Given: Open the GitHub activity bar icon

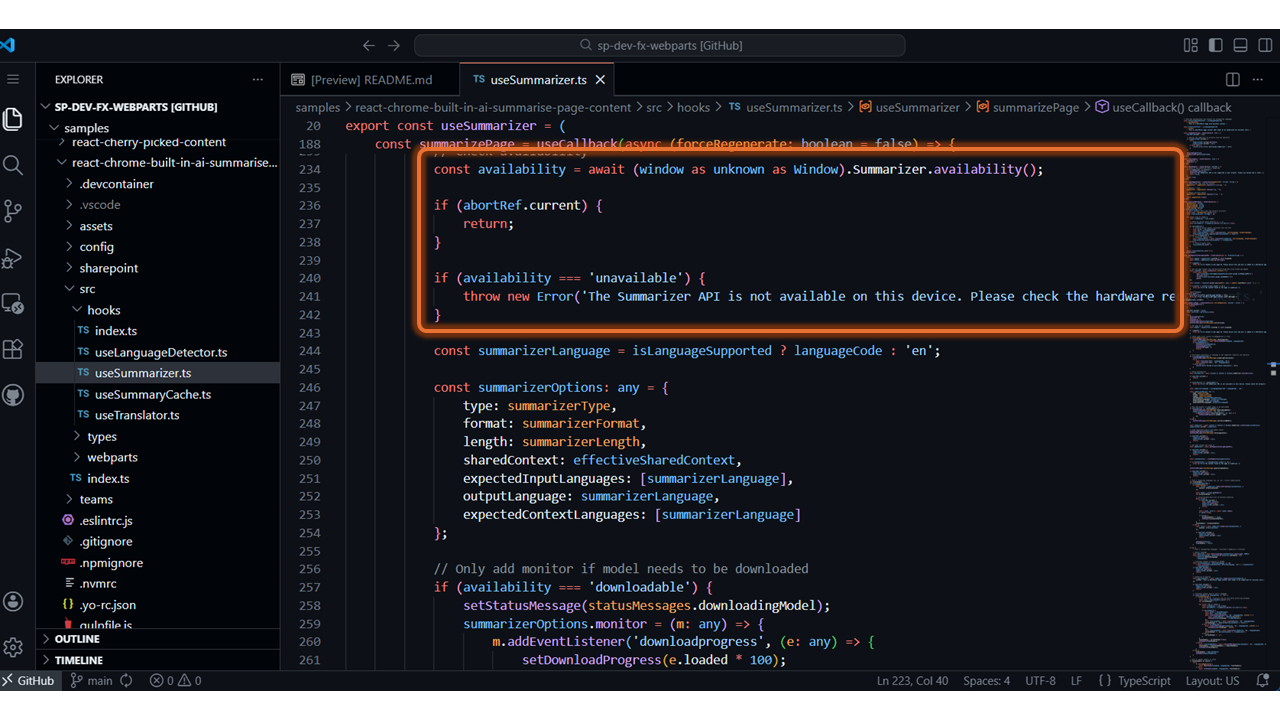Looking at the screenshot, I should coord(13,395).
